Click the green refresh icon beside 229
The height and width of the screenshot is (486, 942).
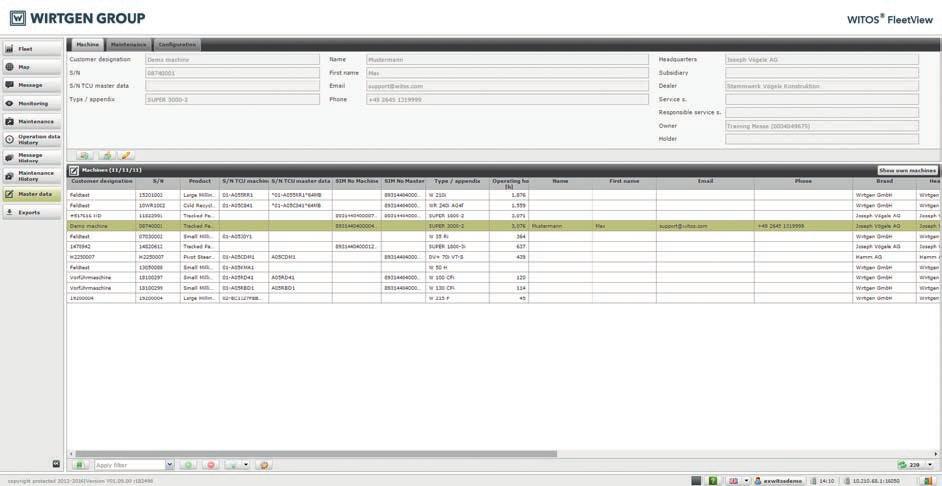902,465
